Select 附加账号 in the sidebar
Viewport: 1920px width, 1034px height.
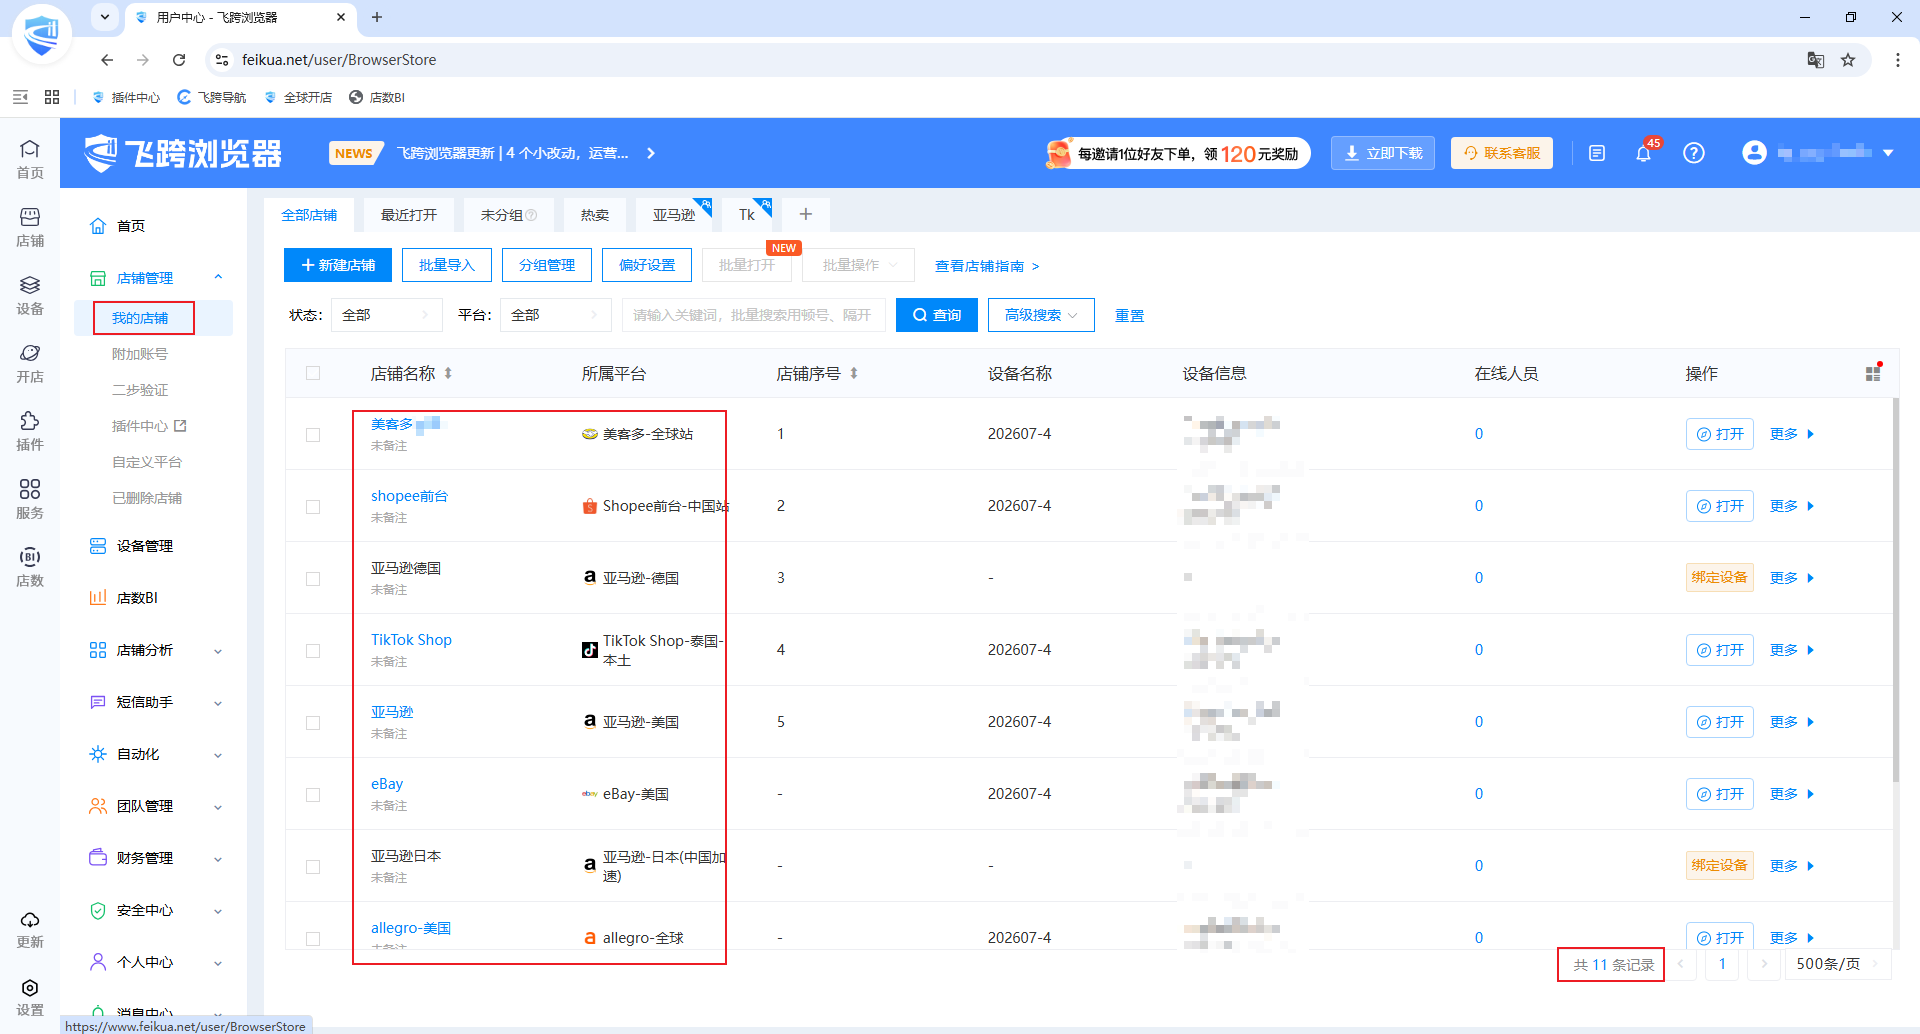pos(140,354)
